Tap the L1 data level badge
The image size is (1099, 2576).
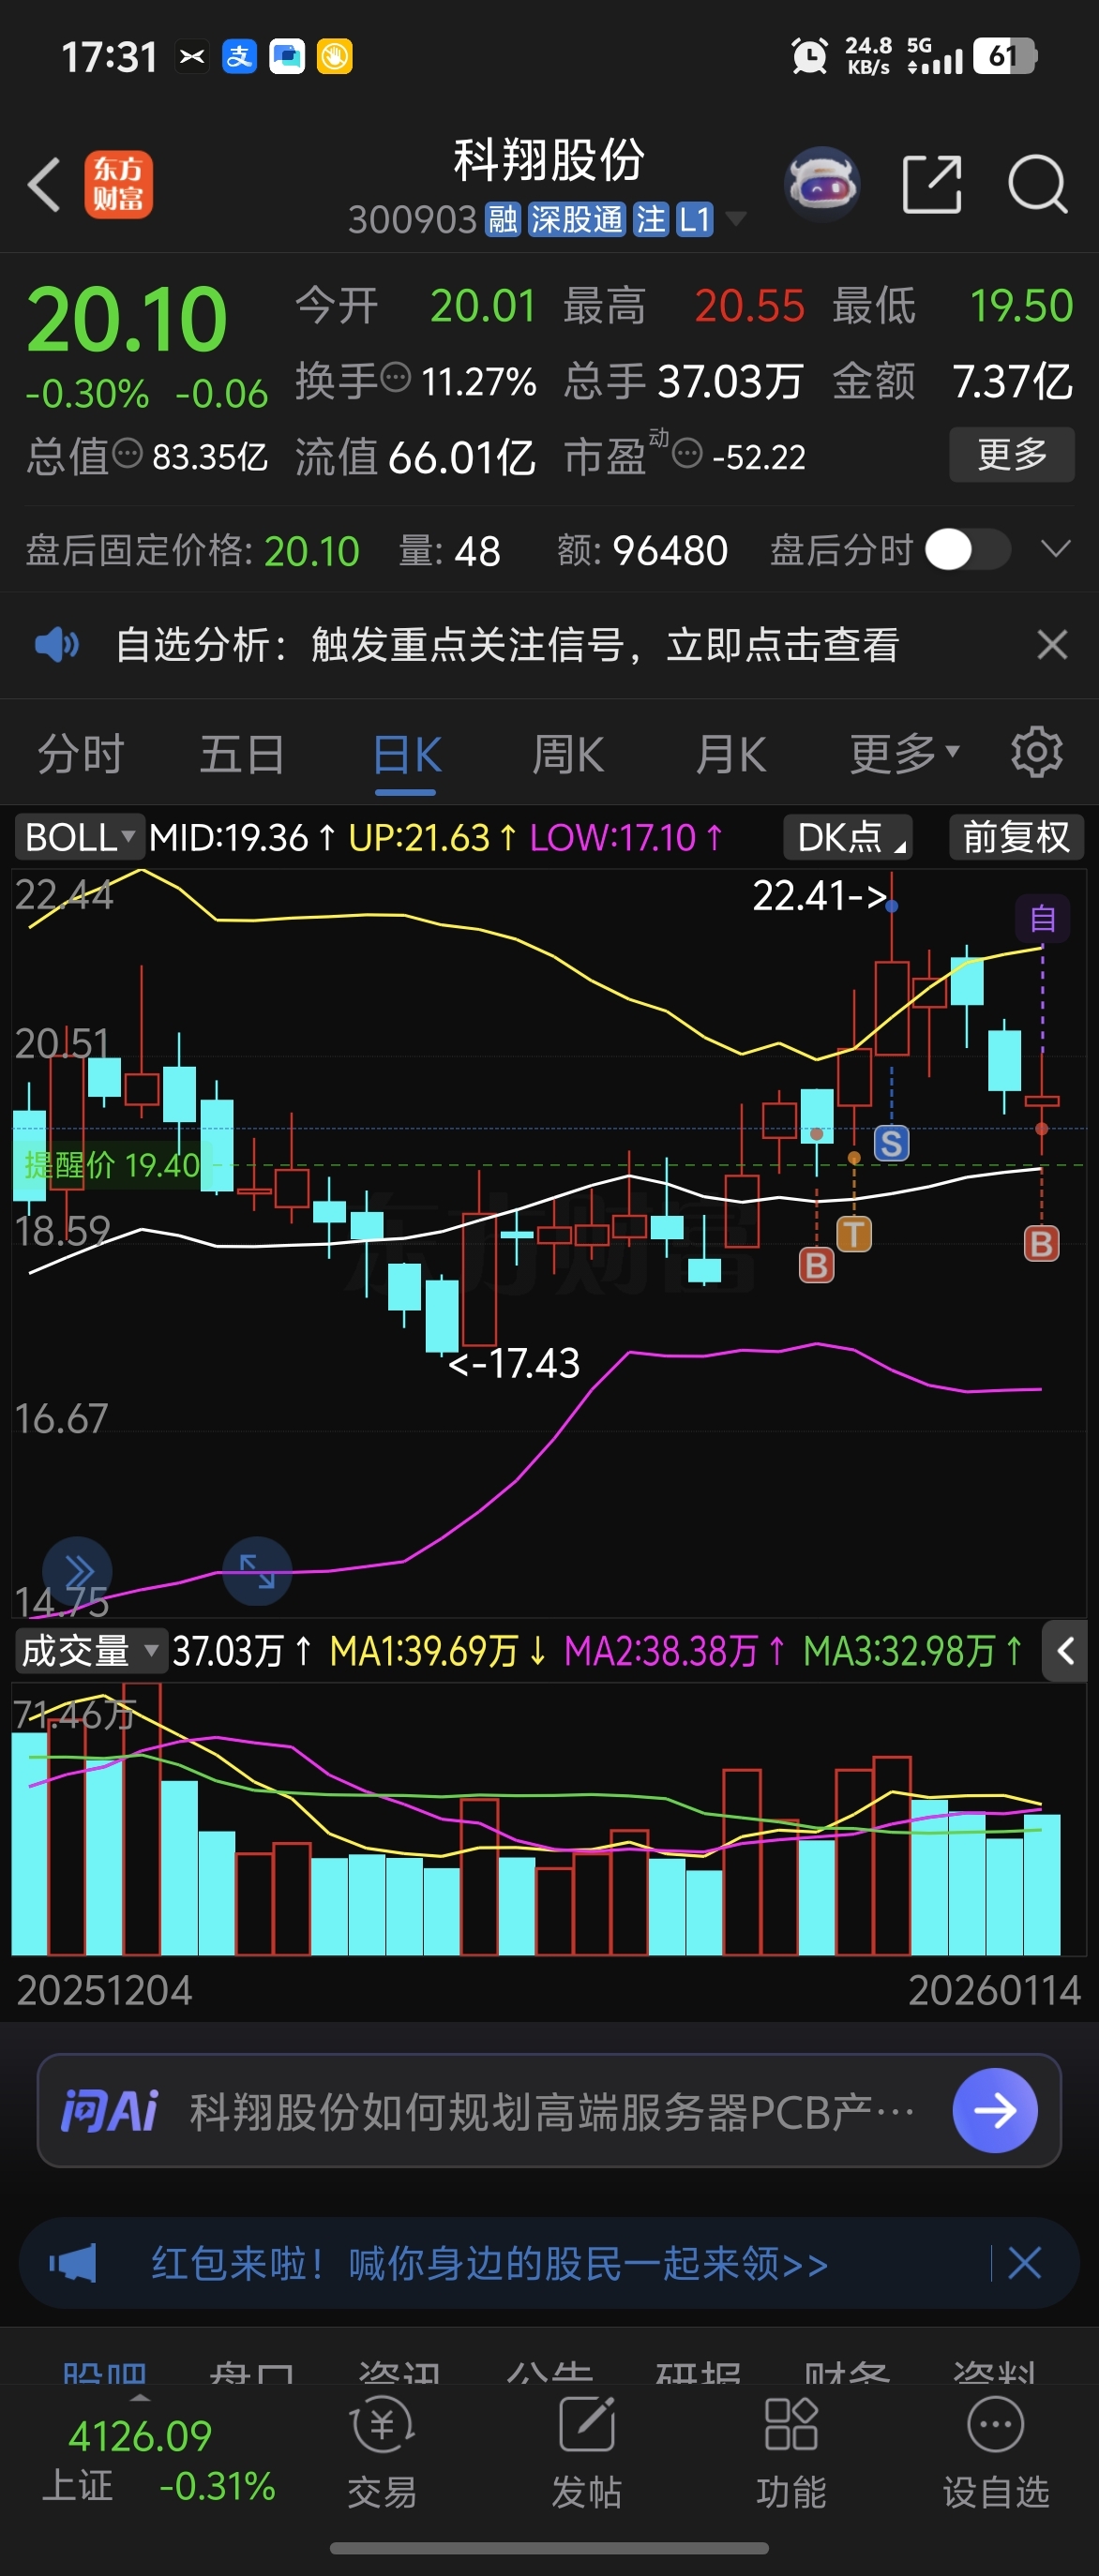[694, 219]
